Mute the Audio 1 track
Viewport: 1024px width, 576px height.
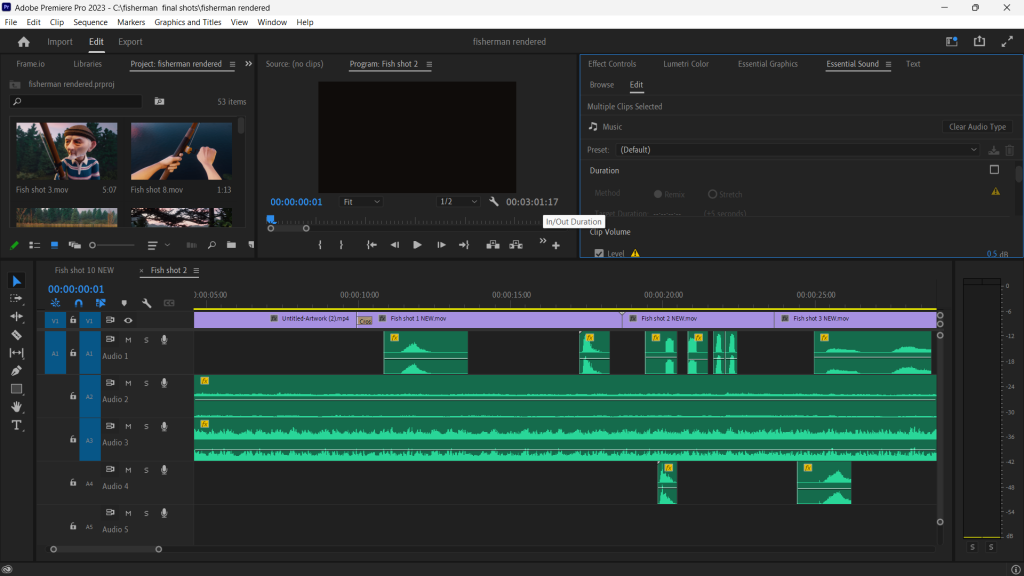click(x=128, y=340)
